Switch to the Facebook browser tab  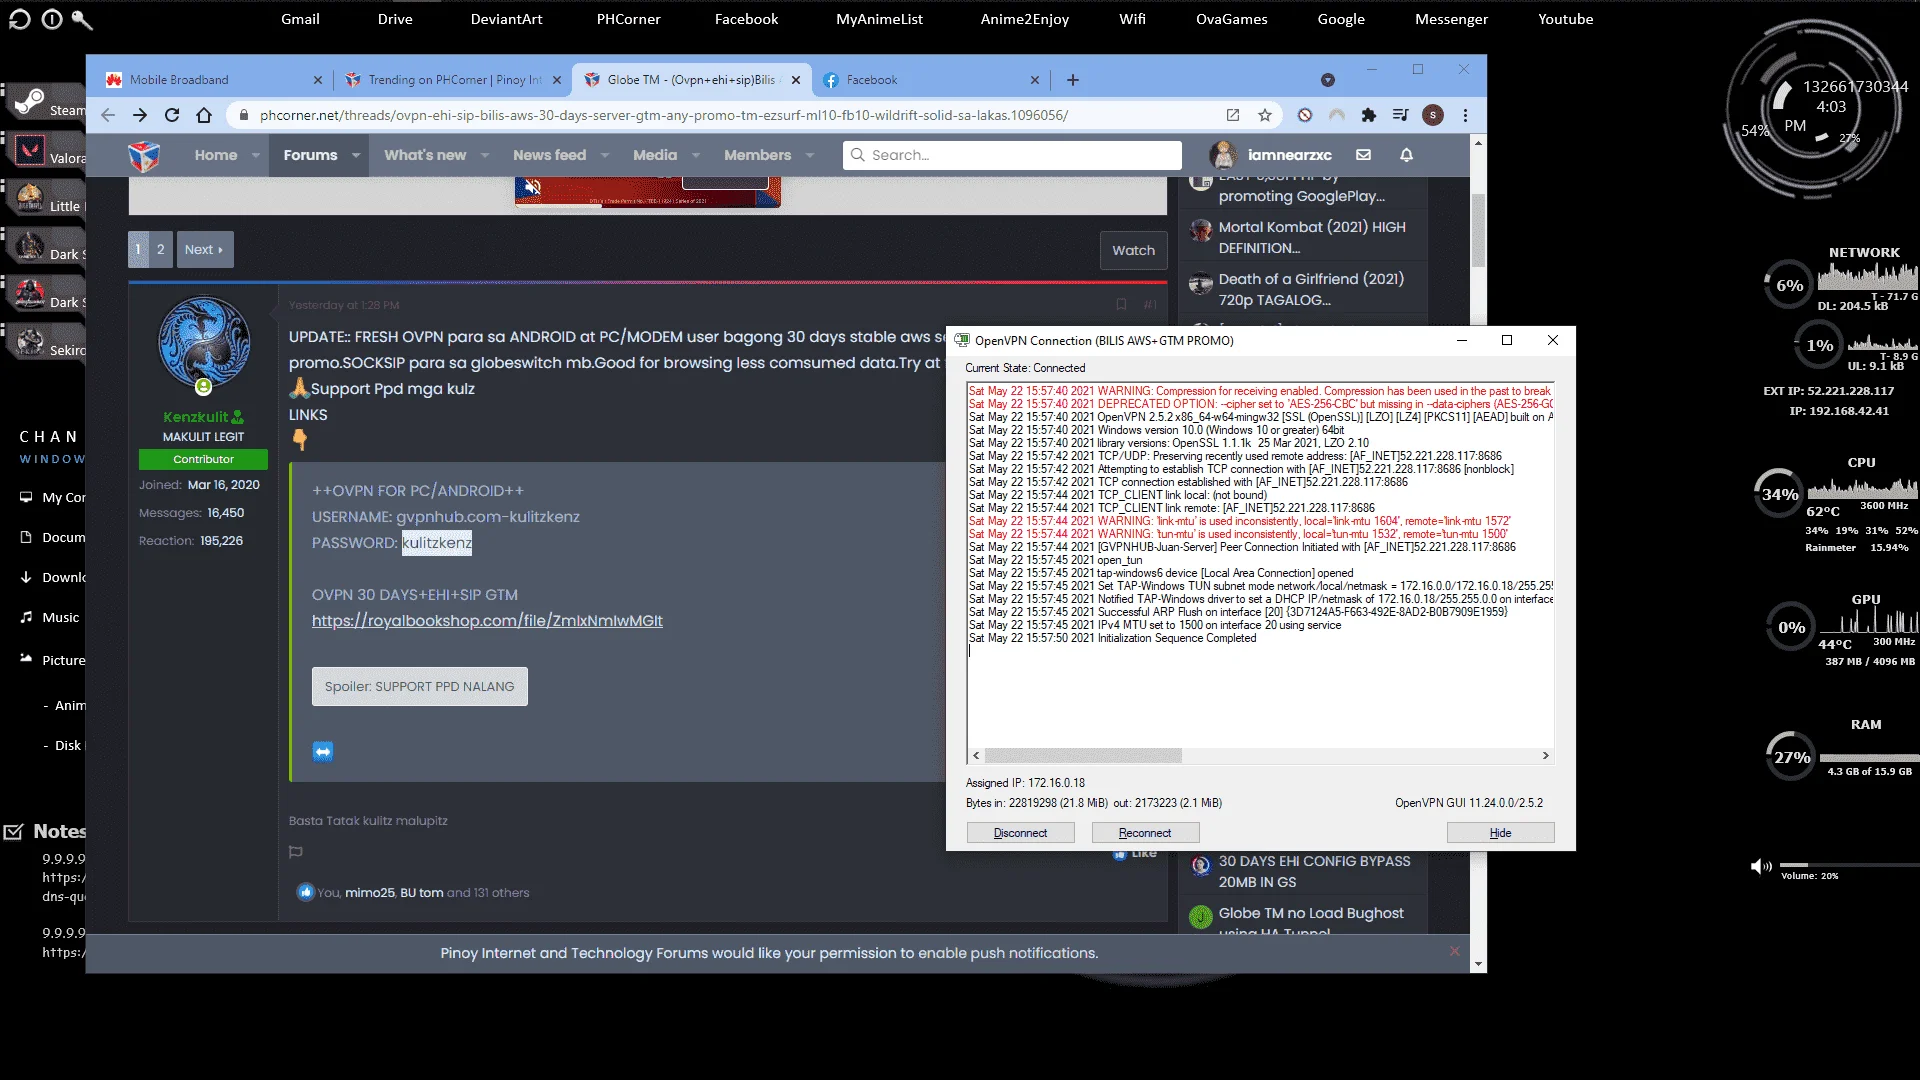tap(930, 80)
